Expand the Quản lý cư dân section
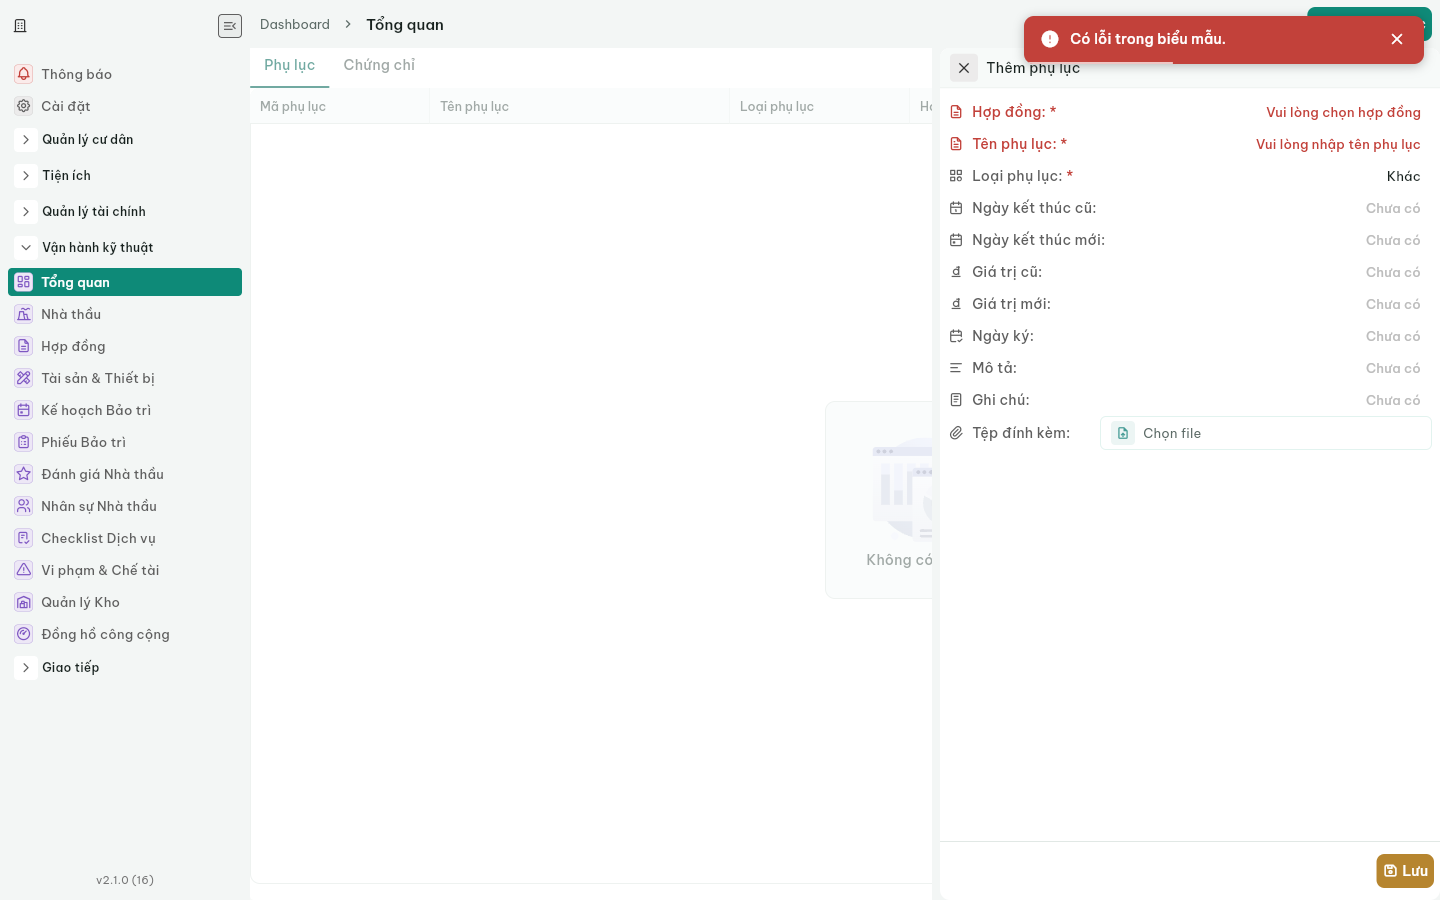The height and width of the screenshot is (900, 1440). coord(26,140)
